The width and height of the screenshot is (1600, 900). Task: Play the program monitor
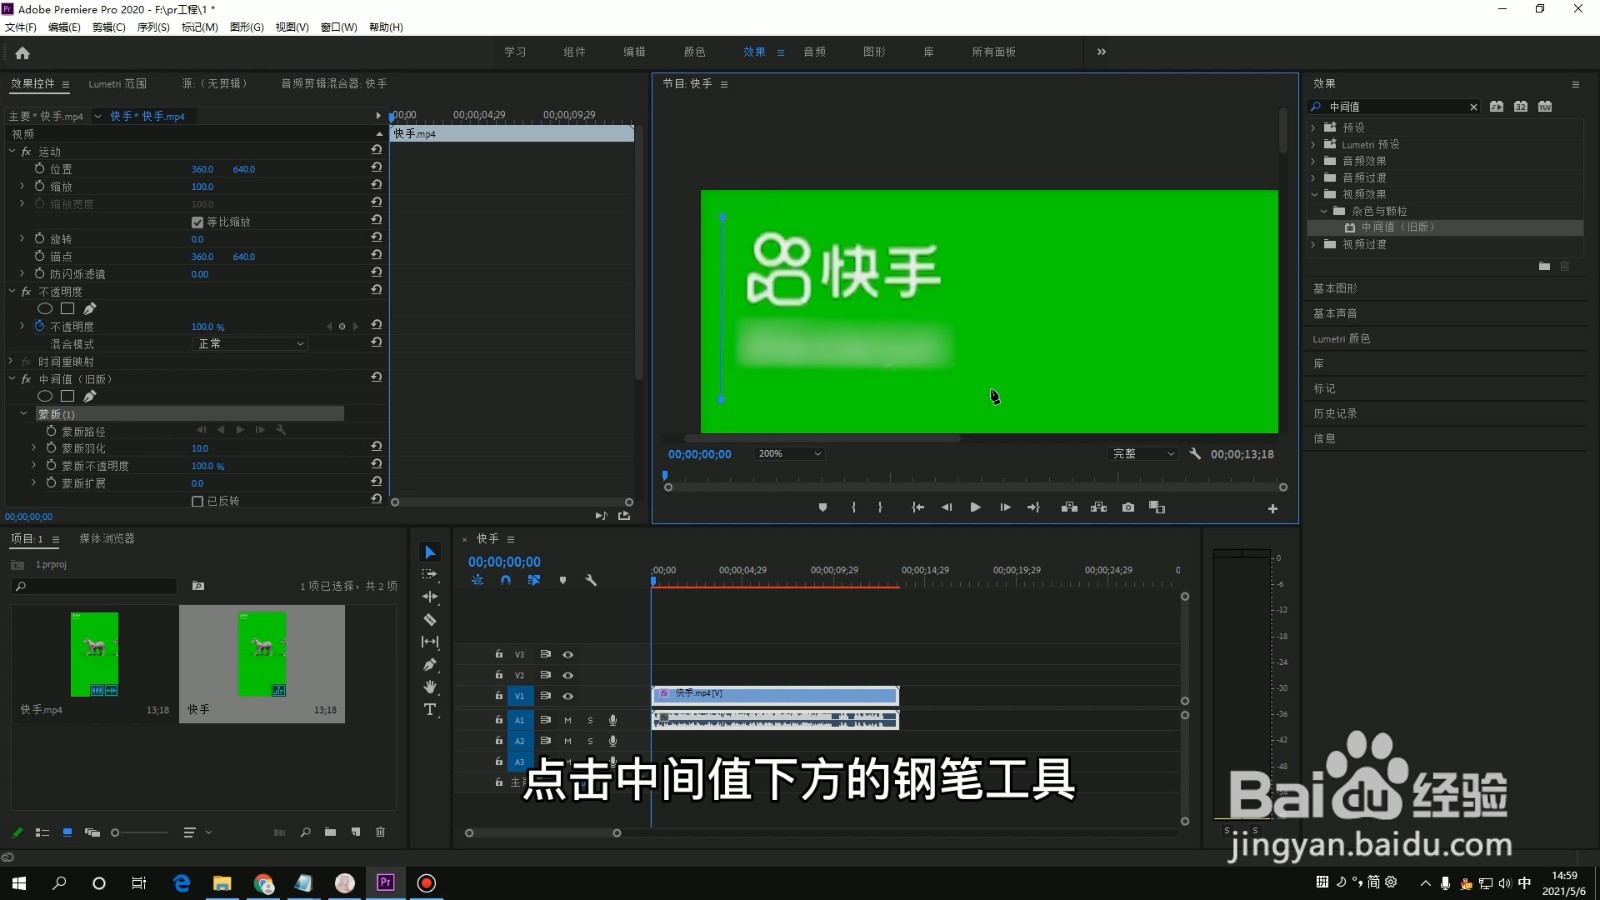(x=975, y=508)
